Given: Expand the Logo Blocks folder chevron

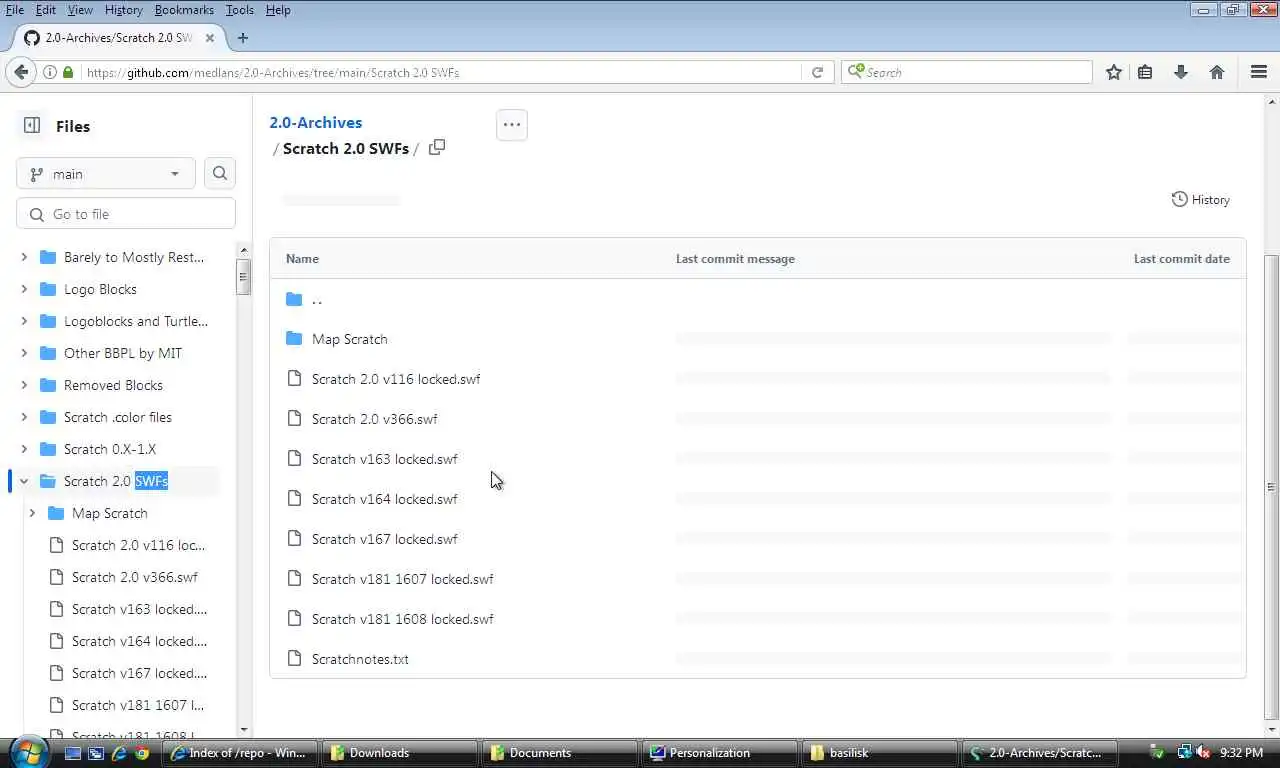Looking at the screenshot, I should coord(24,289).
